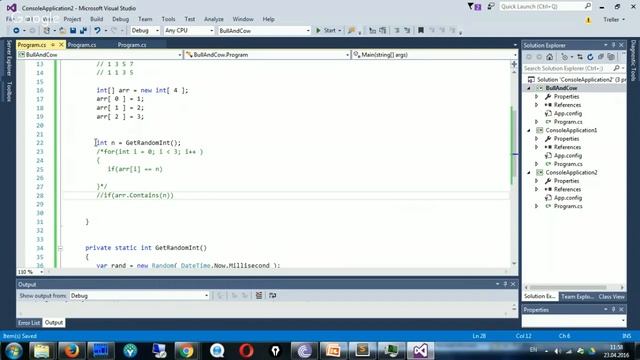Toggle auto-hide pin on Properties panel

[613, 310]
